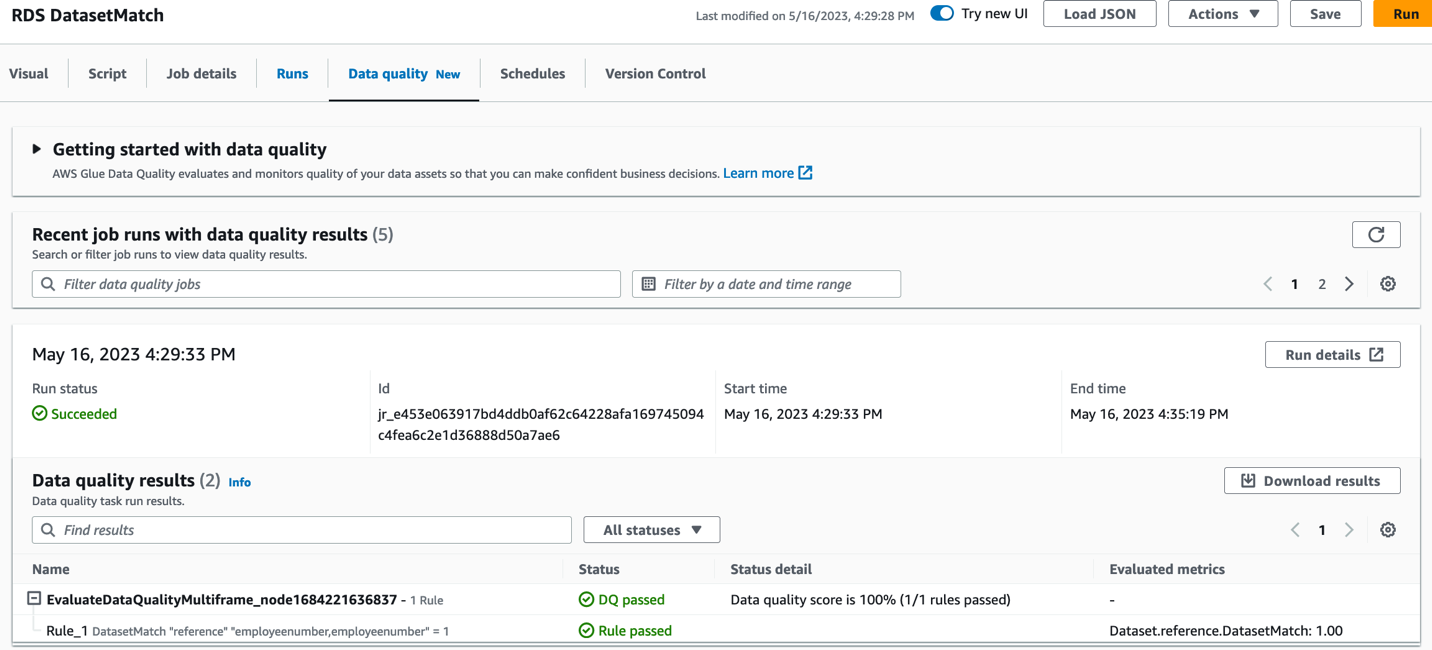This screenshot has width=1432, height=650.
Task: Switch to the Visual tab
Action: tap(29, 74)
